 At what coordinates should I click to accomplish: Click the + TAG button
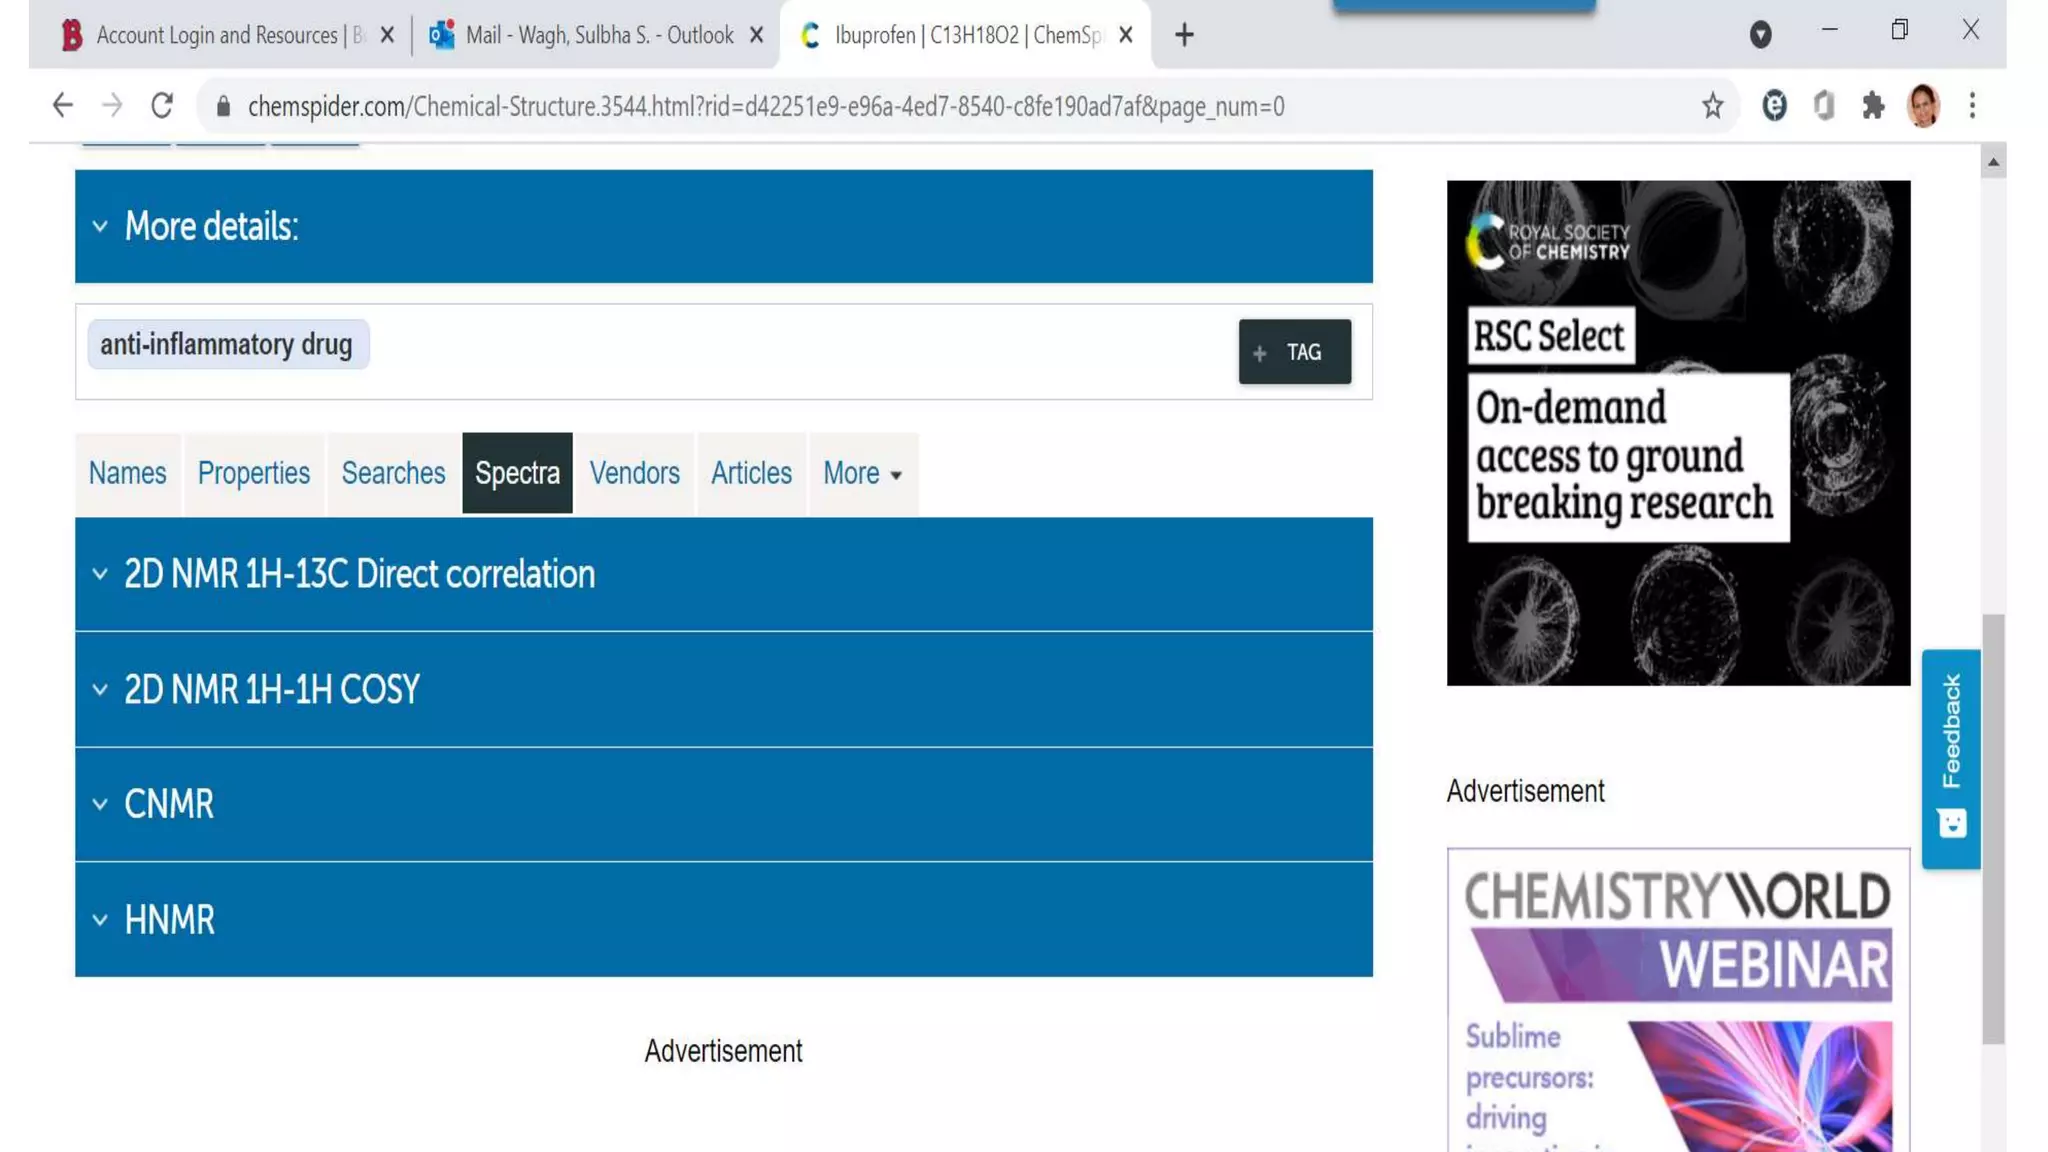tap(1294, 352)
